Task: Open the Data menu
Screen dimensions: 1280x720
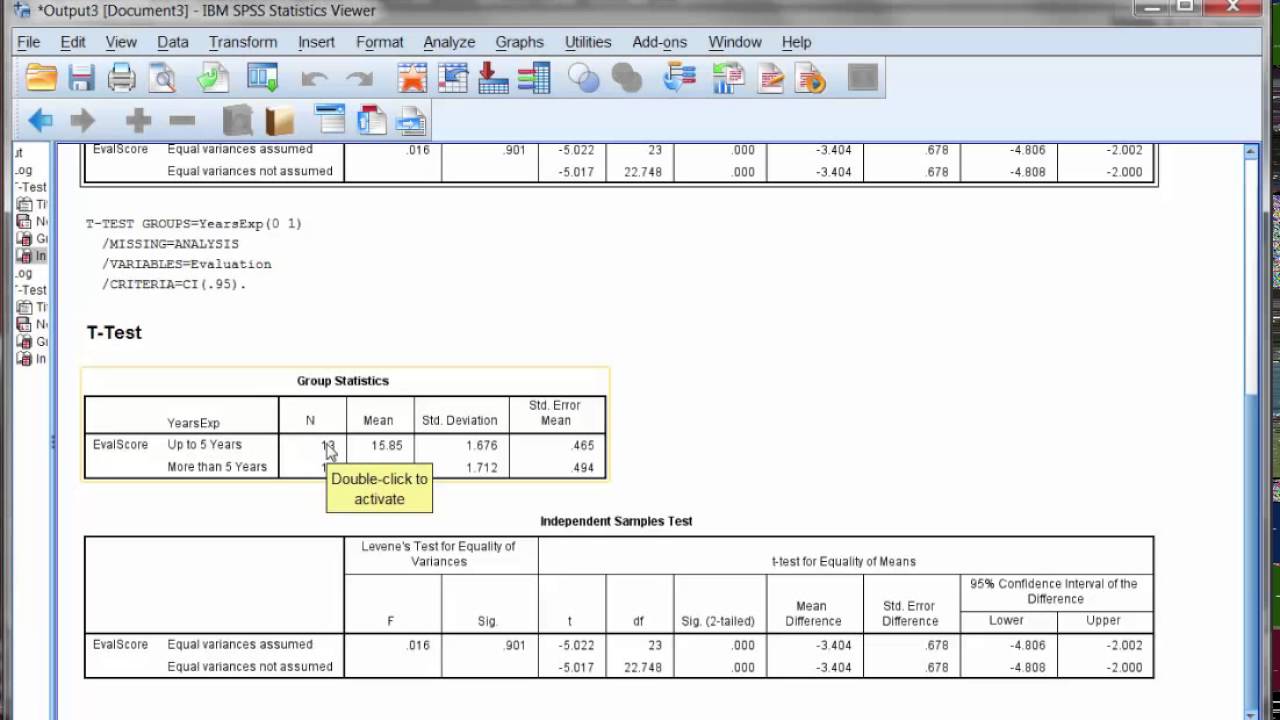Action: pos(173,42)
